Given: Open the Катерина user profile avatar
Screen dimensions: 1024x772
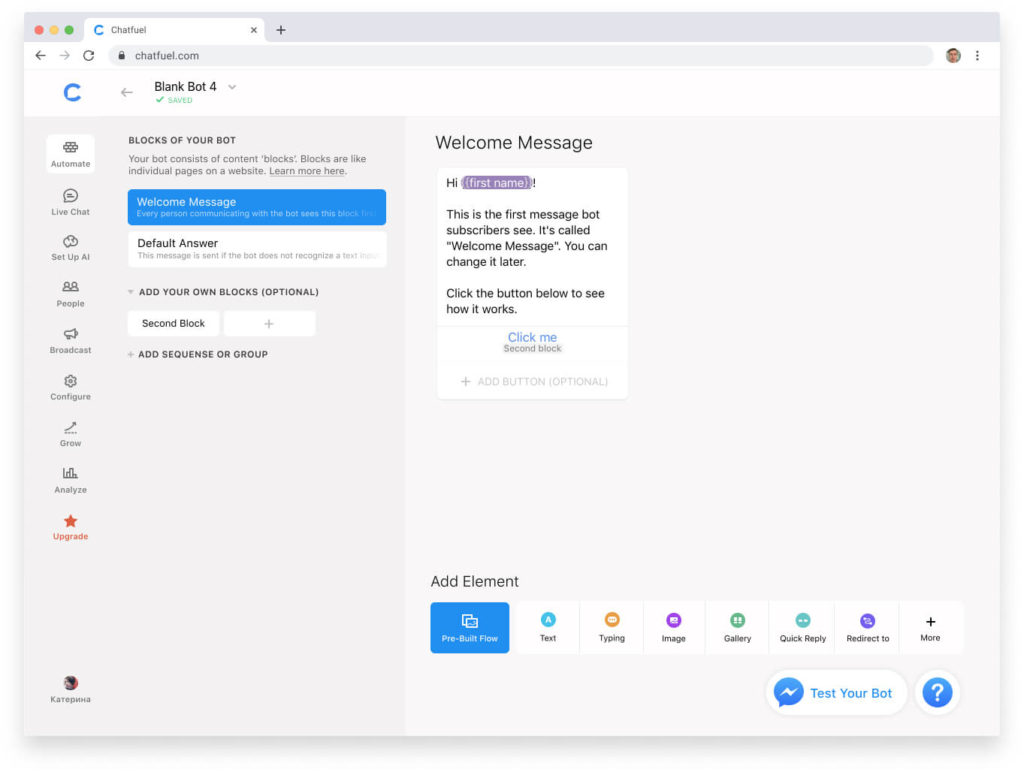Looking at the screenshot, I should [71, 683].
